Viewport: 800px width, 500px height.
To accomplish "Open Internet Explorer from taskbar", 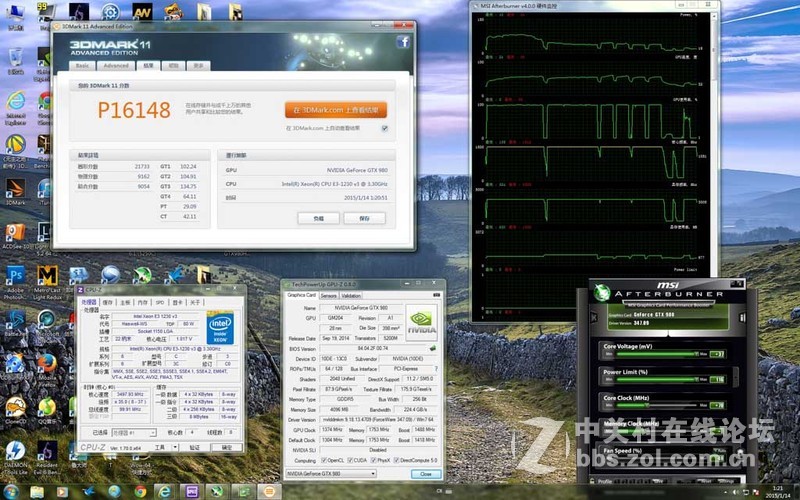I will (x=164, y=492).
